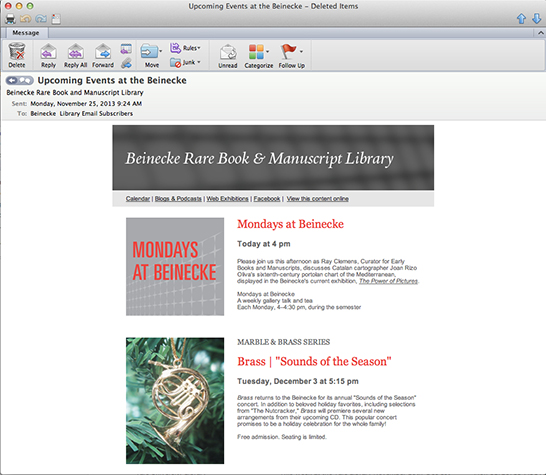546x475 pixels.
Task: Click the Move folder icon
Action: [x=149, y=52]
